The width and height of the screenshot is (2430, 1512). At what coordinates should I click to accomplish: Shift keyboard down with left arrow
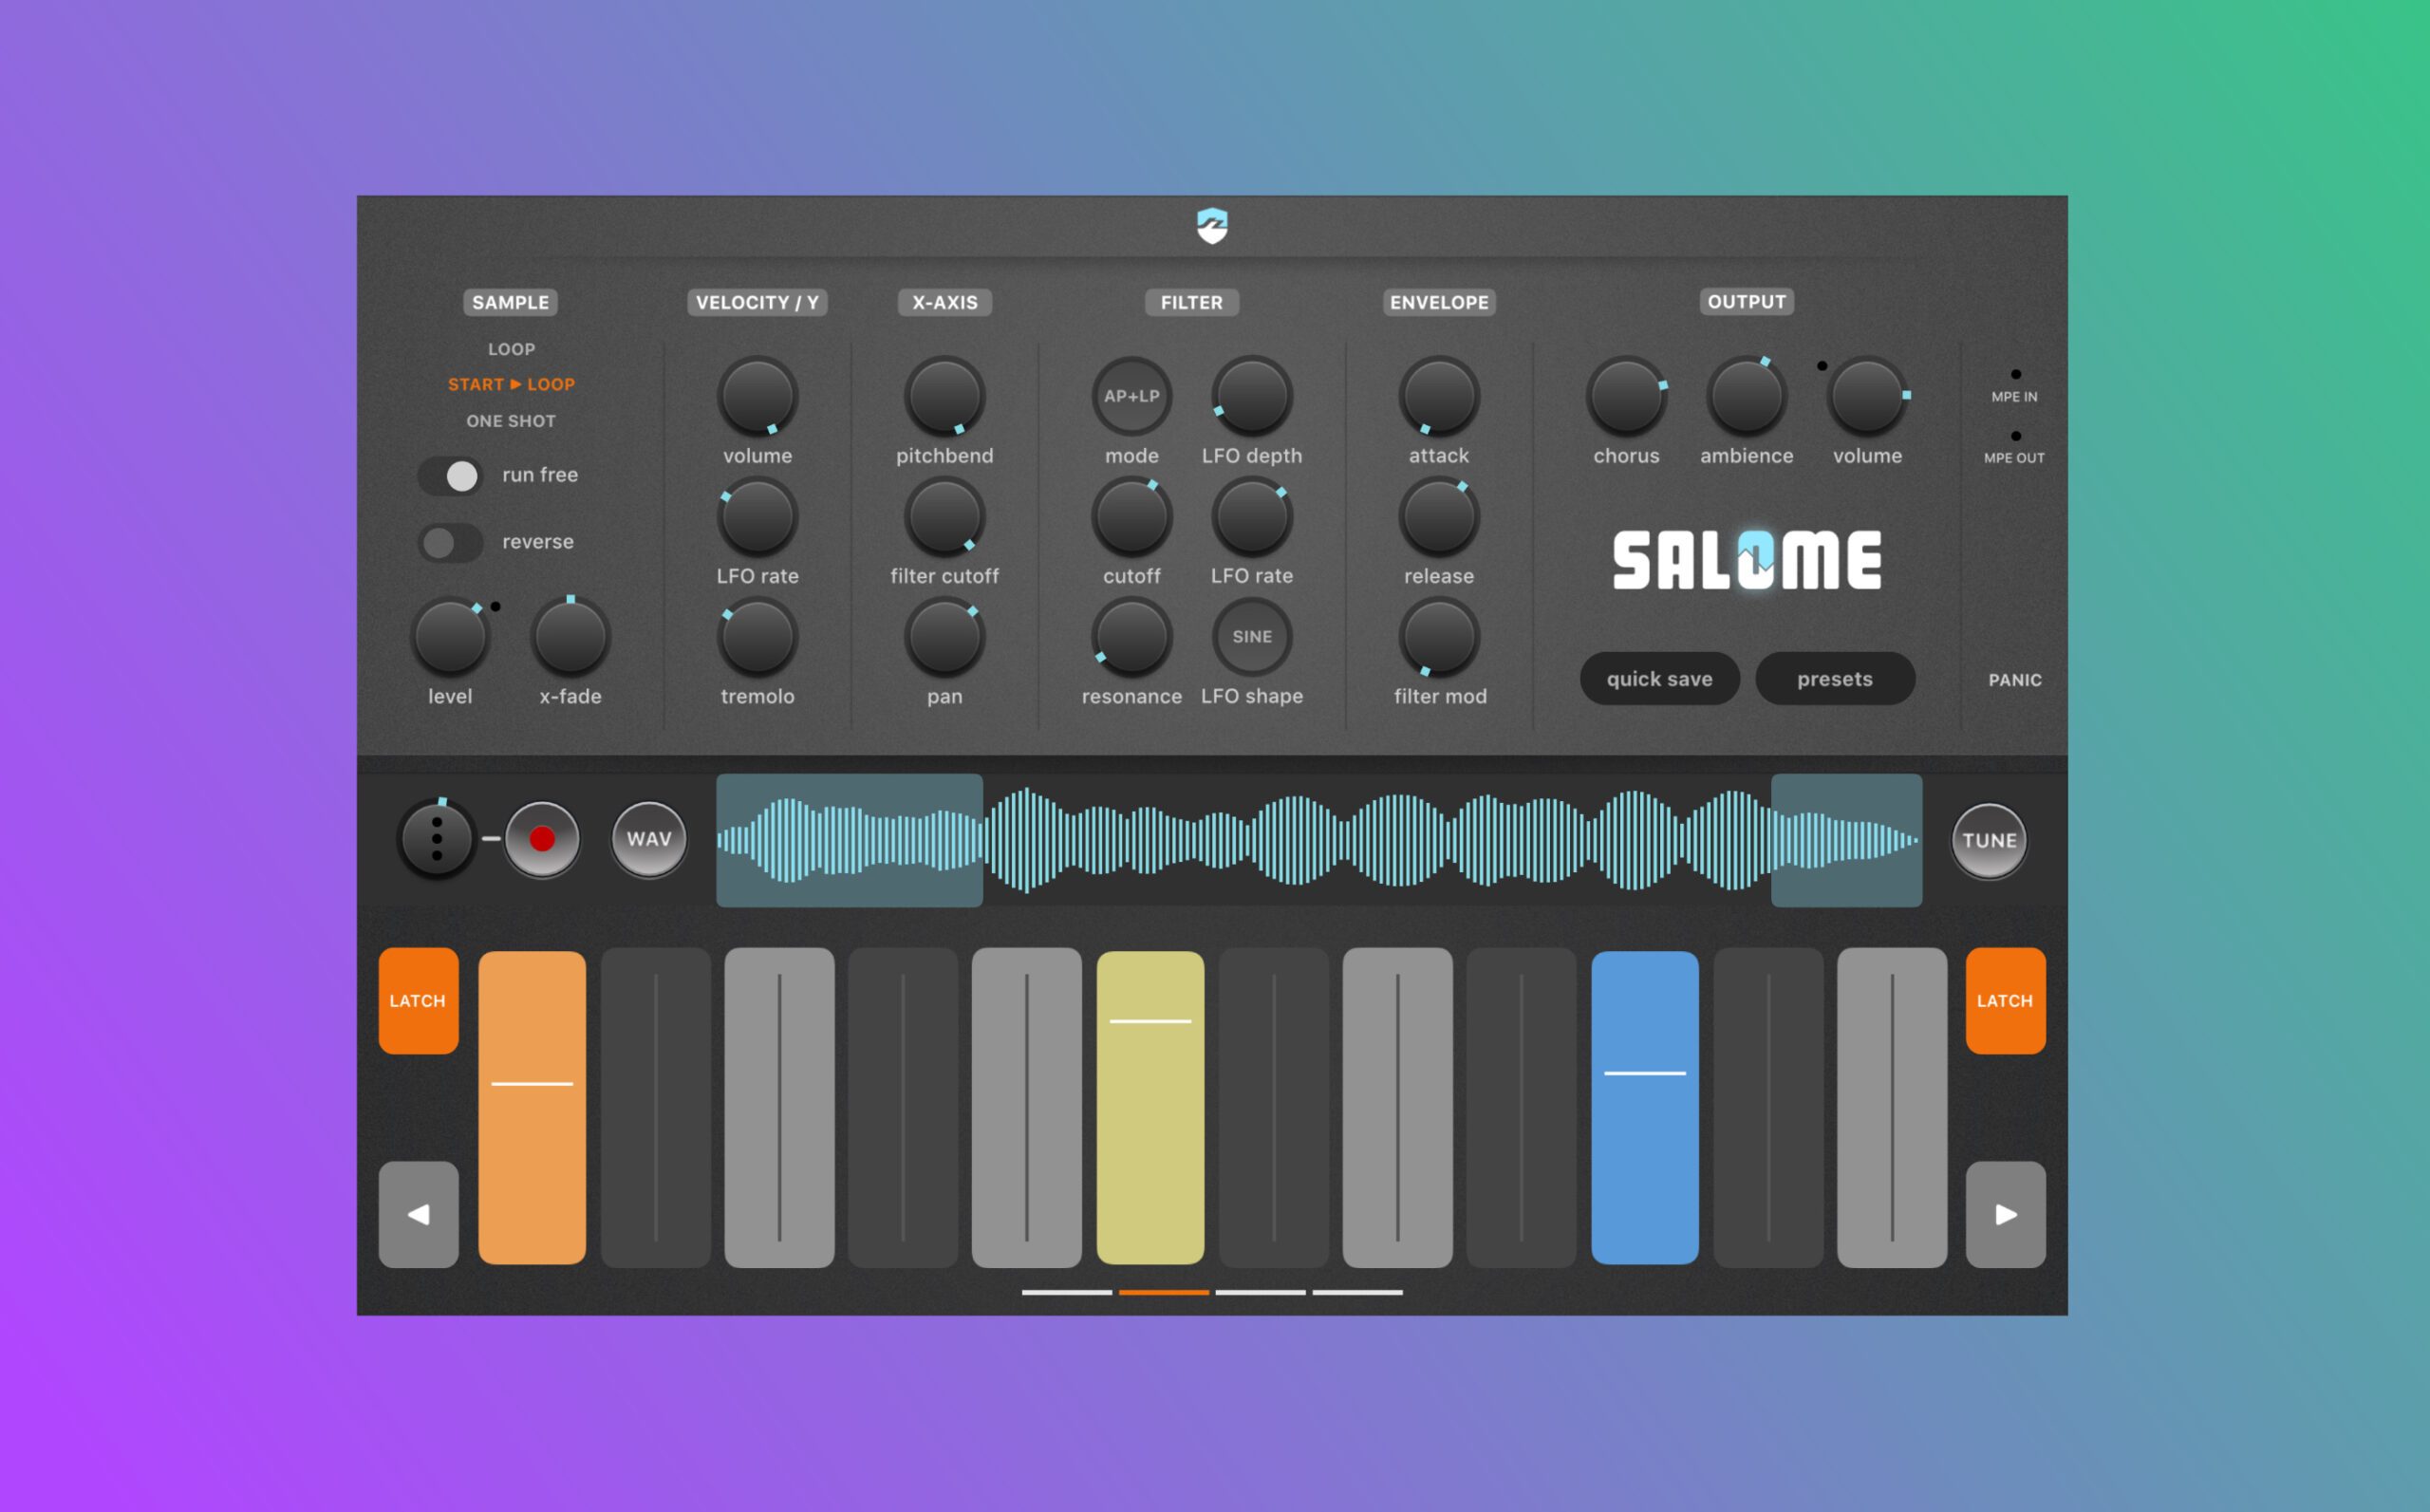click(418, 1215)
